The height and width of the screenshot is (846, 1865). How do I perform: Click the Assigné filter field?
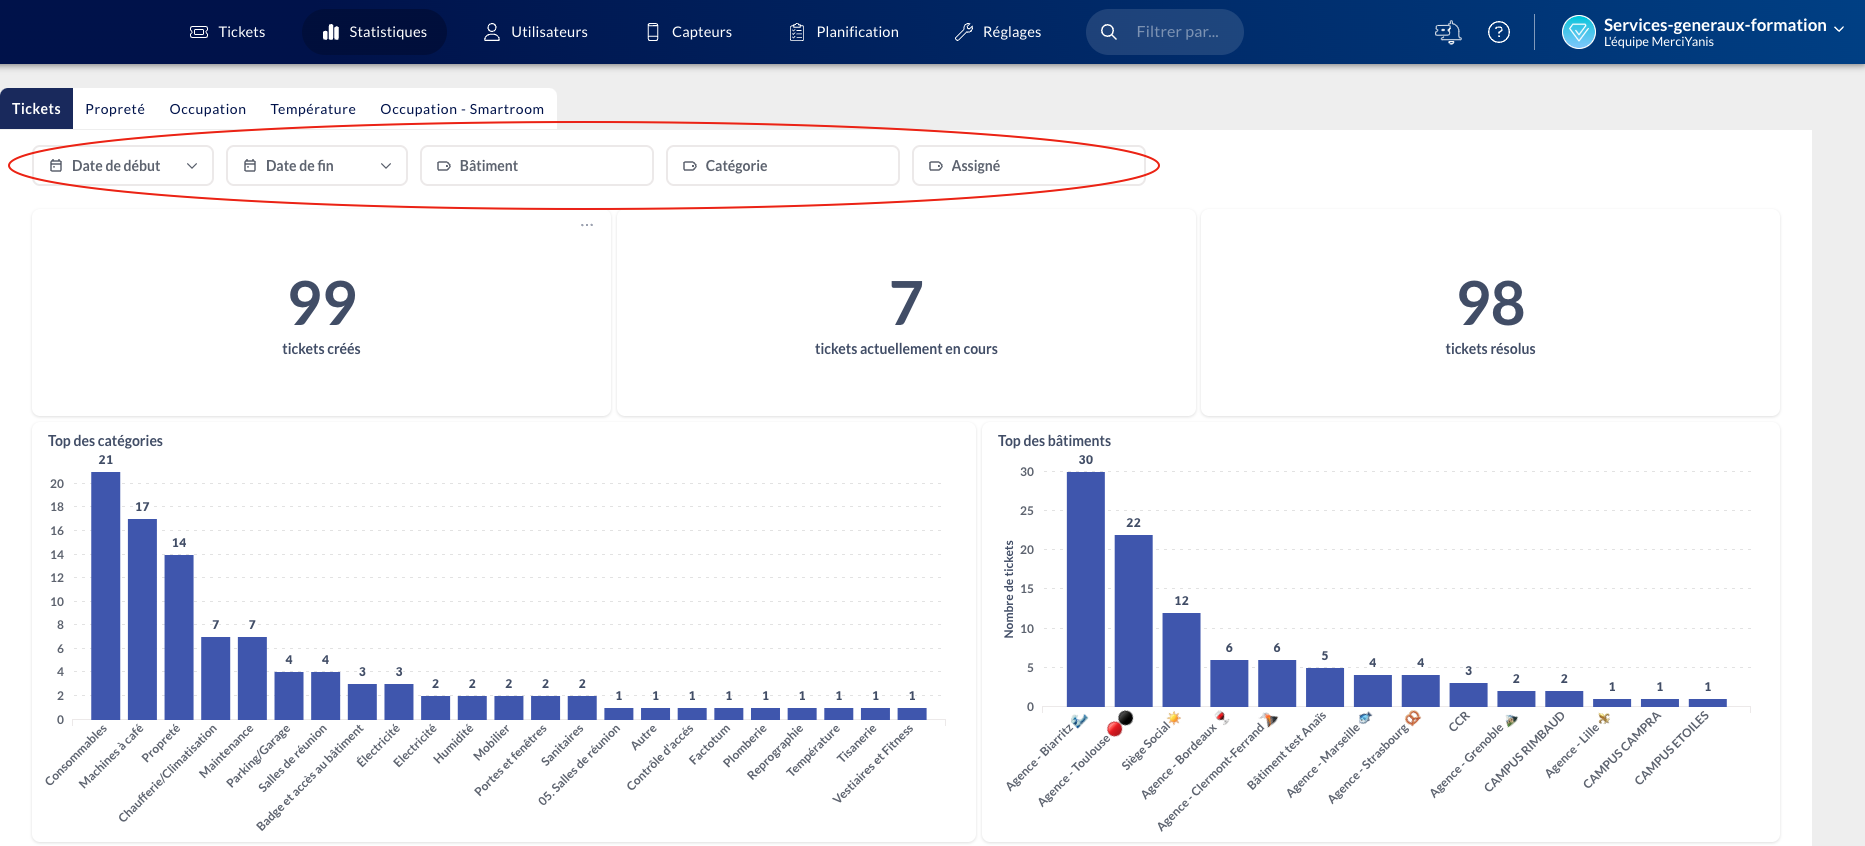pos(1028,166)
